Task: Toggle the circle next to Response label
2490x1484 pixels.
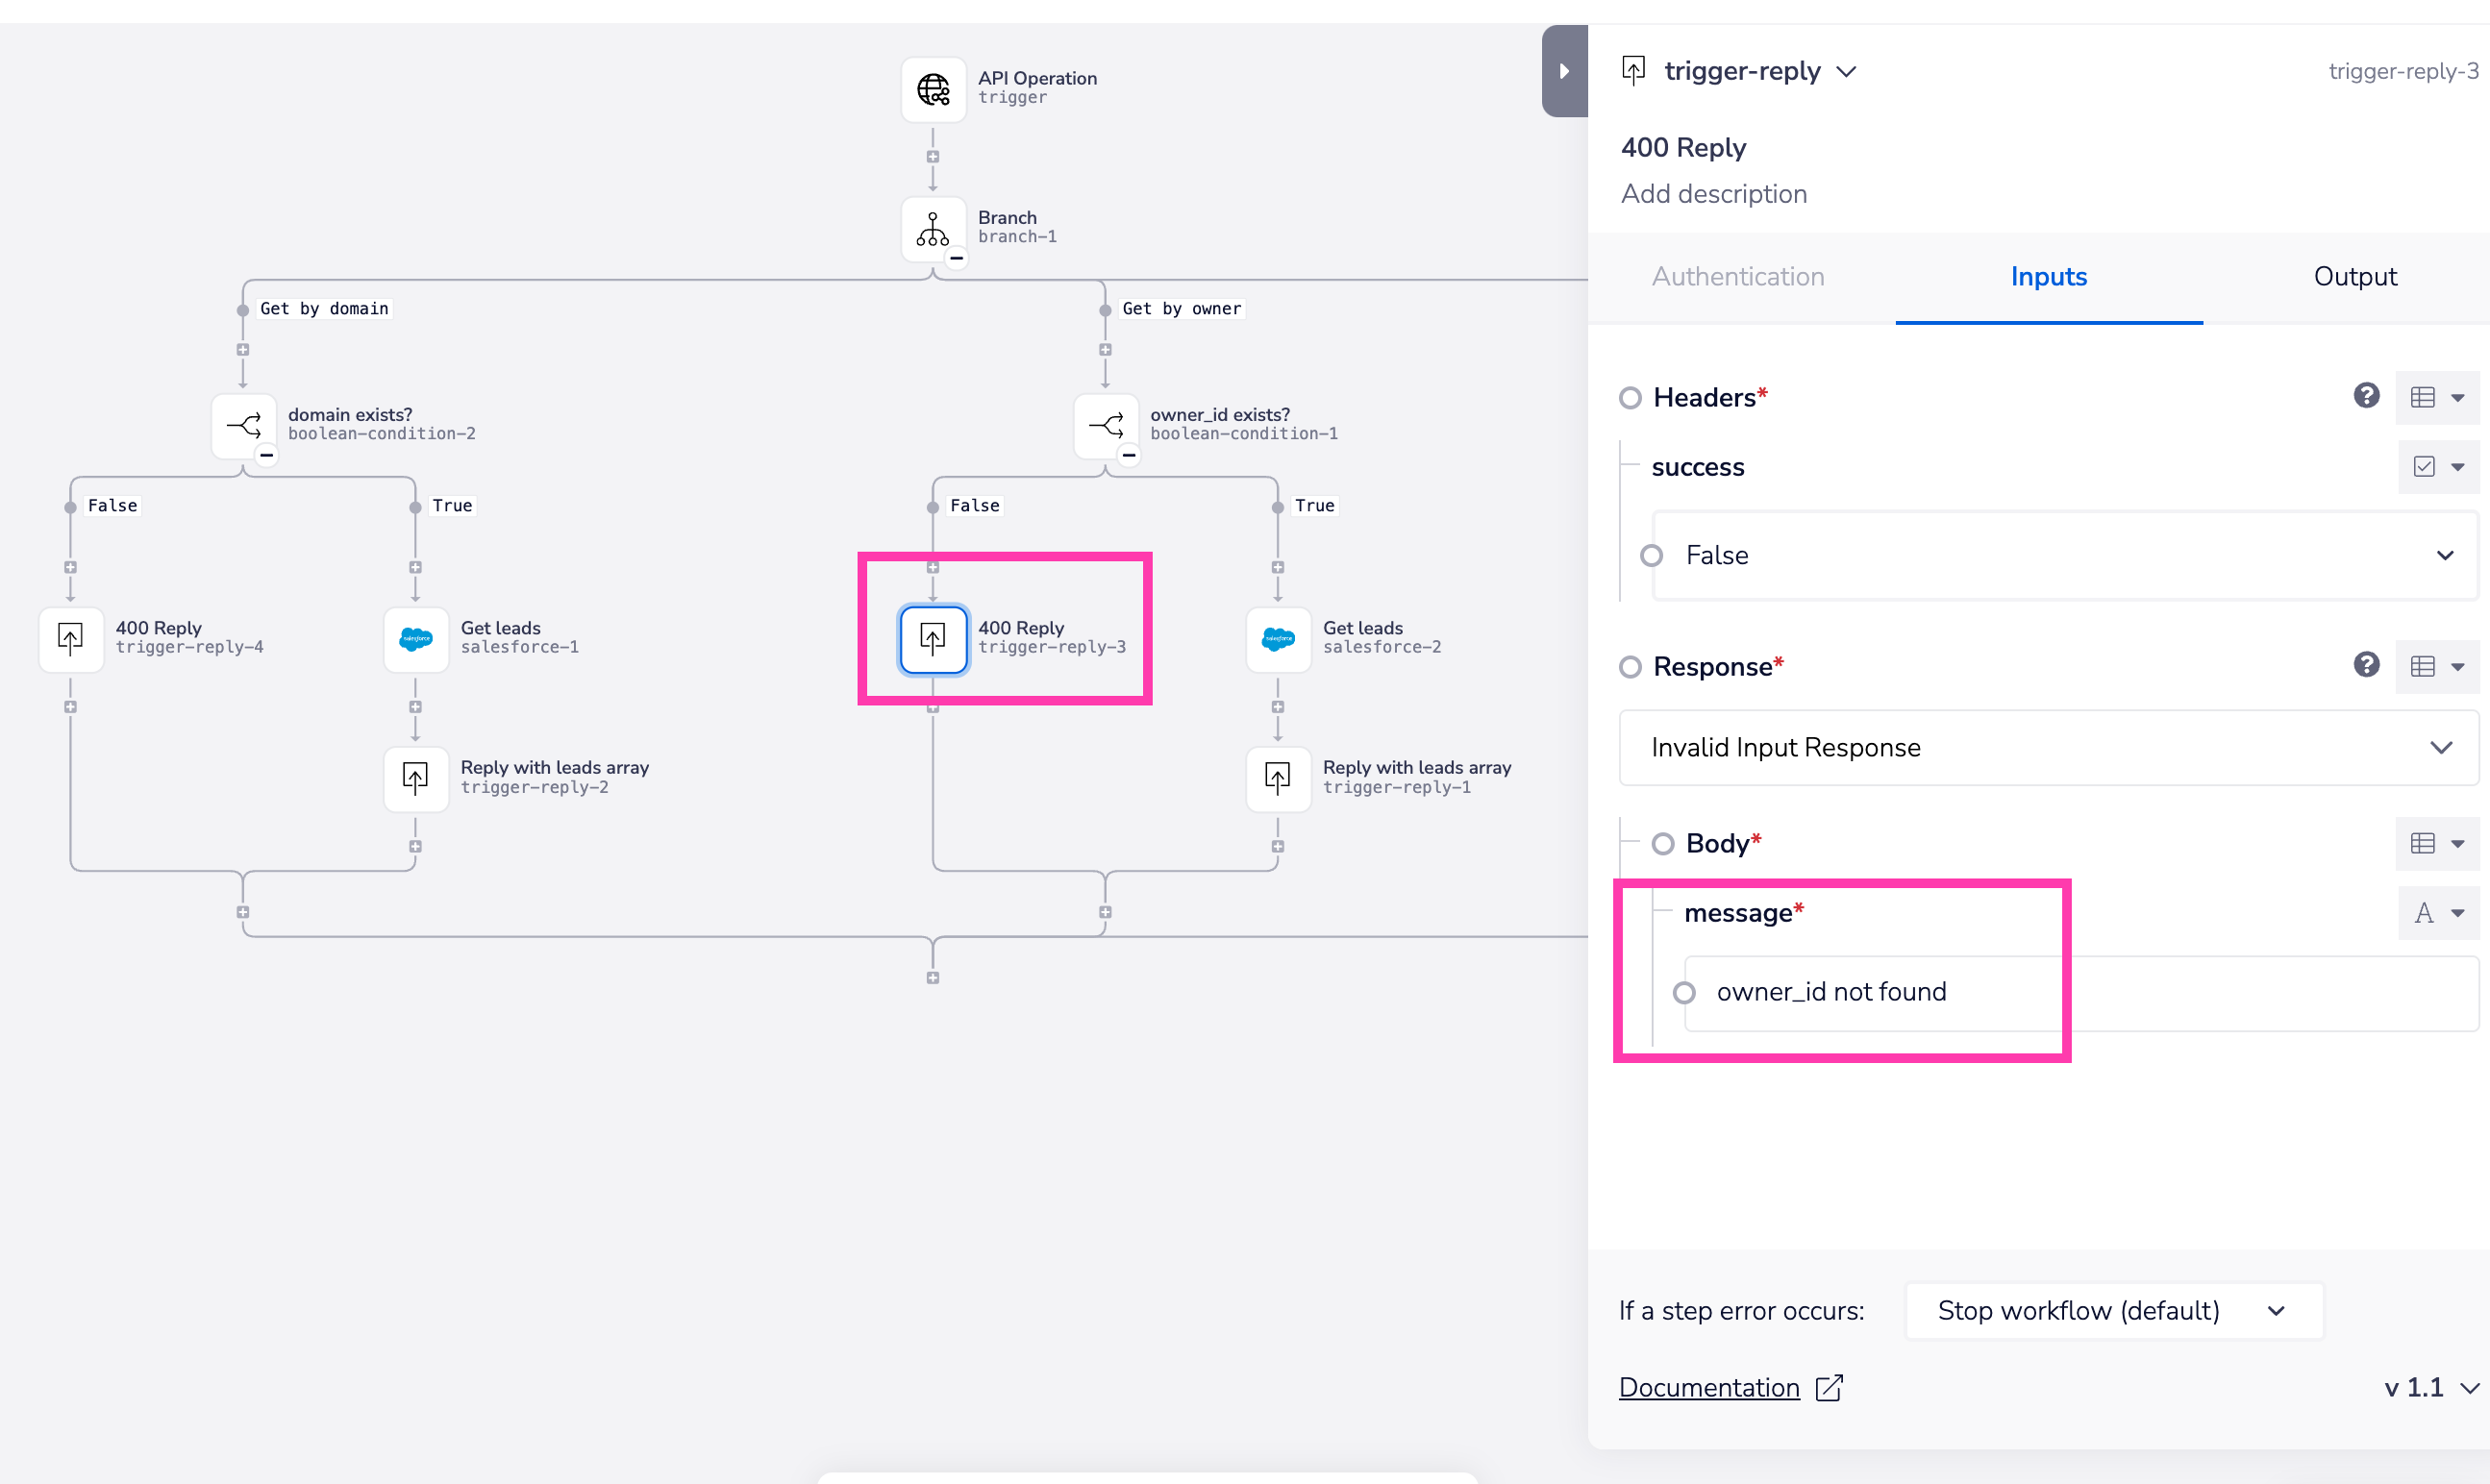Action: [1630, 667]
